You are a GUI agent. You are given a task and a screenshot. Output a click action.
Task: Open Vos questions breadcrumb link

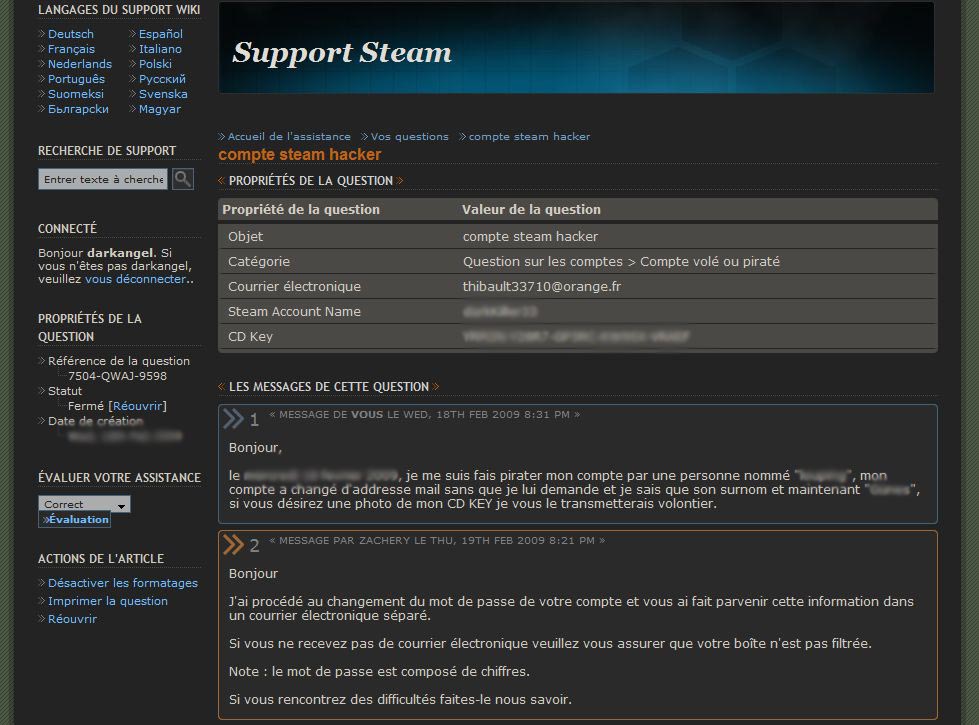[410, 136]
